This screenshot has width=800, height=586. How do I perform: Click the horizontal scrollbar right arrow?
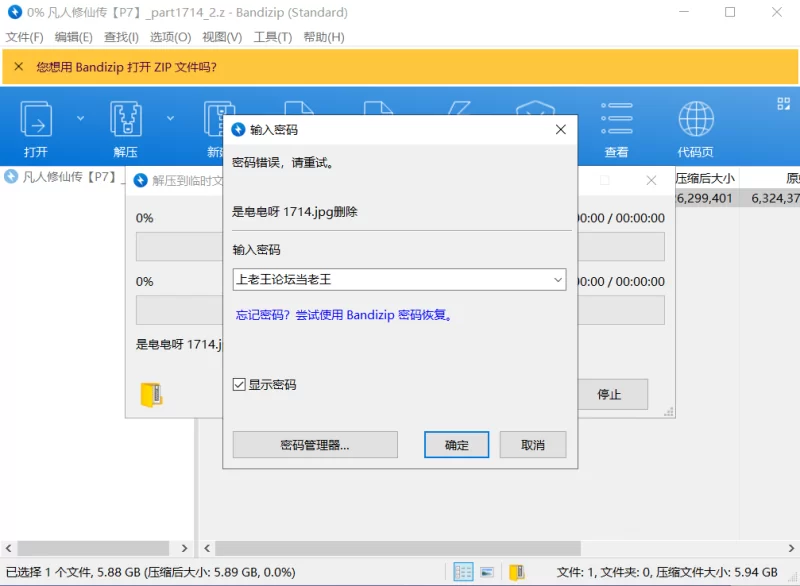click(790, 548)
